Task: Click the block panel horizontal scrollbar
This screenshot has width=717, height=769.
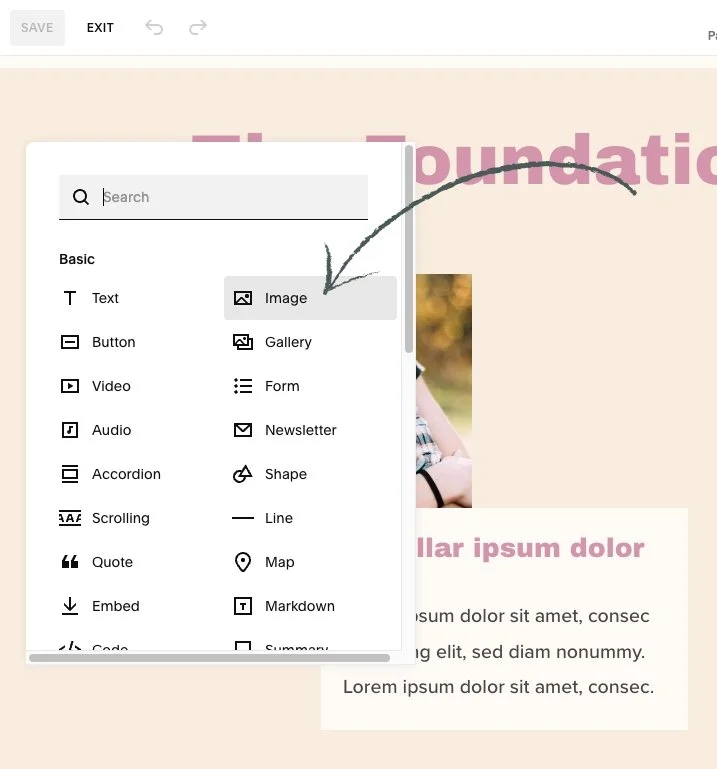Action: [209, 658]
